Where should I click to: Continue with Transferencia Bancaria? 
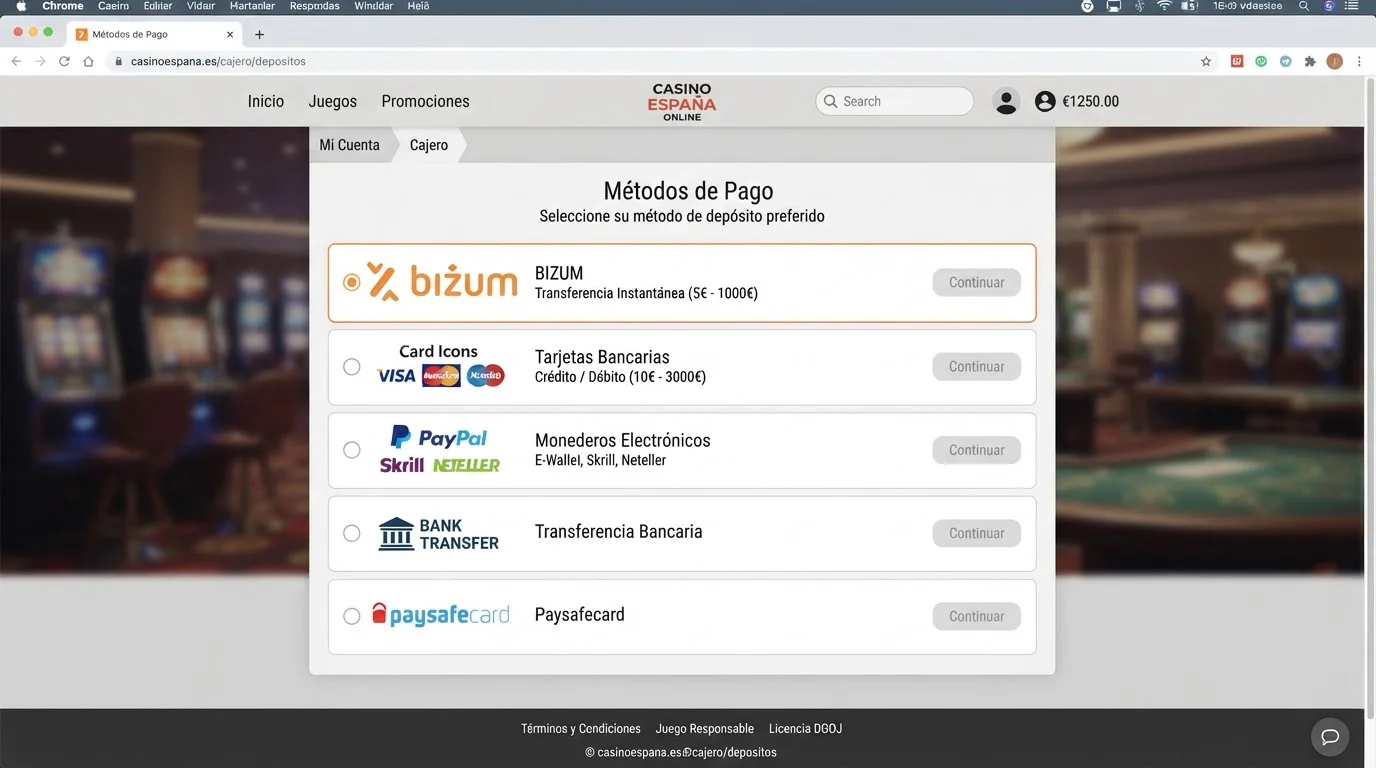(x=977, y=533)
